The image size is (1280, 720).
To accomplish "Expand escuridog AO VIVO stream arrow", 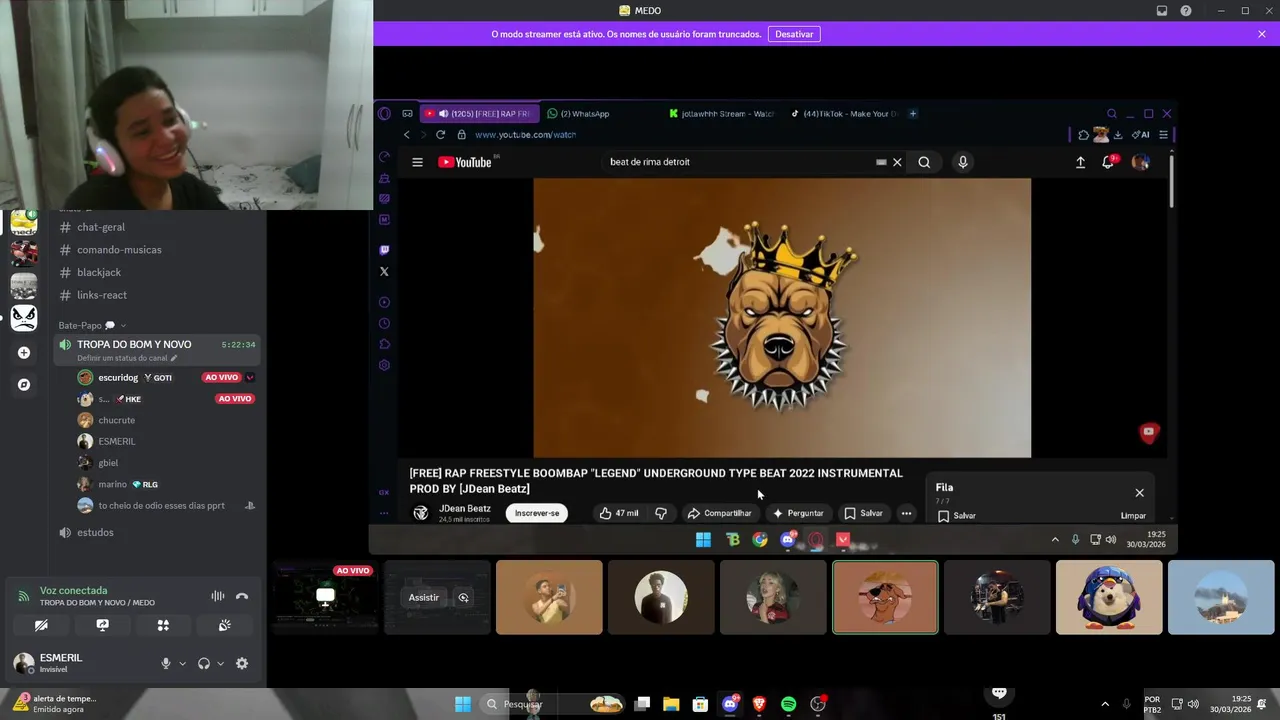I will click(x=250, y=377).
